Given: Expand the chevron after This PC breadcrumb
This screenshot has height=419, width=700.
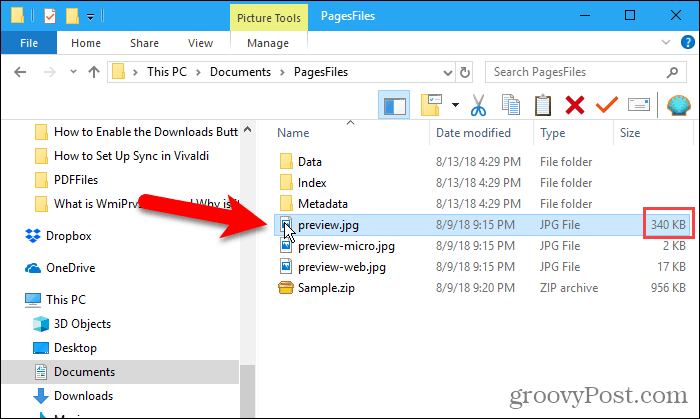Looking at the screenshot, I should [x=198, y=72].
